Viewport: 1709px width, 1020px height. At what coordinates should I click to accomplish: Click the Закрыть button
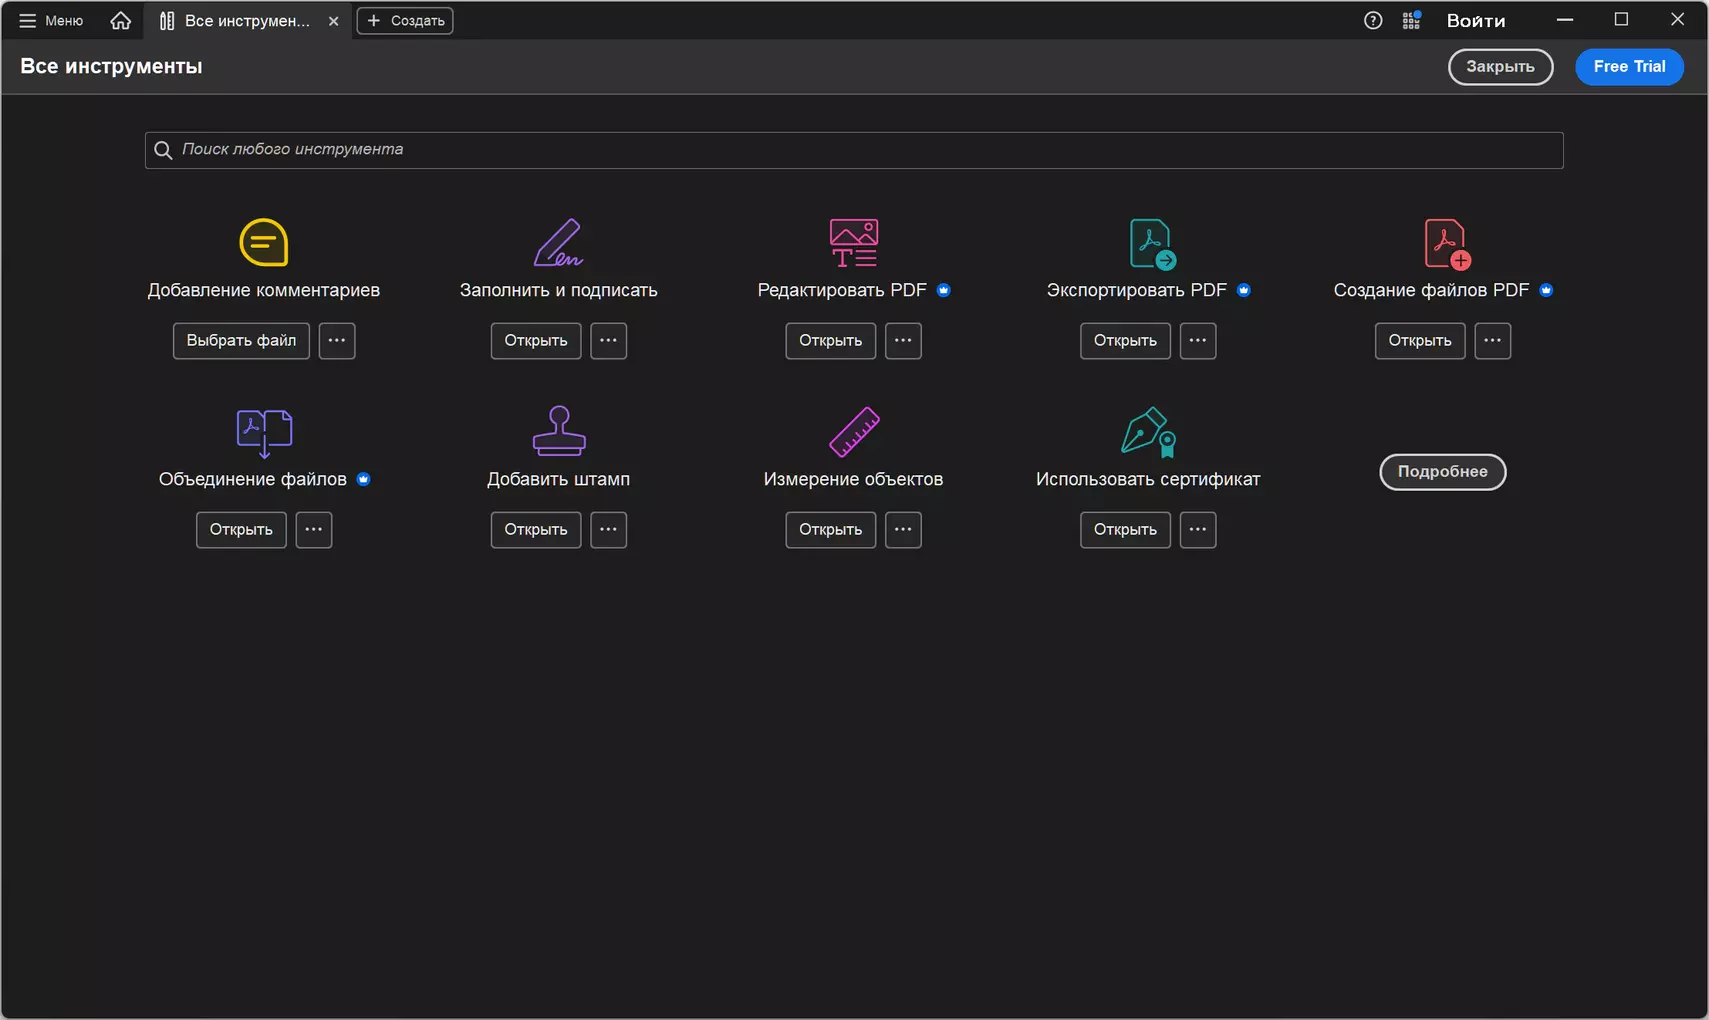pyautogui.click(x=1500, y=66)
